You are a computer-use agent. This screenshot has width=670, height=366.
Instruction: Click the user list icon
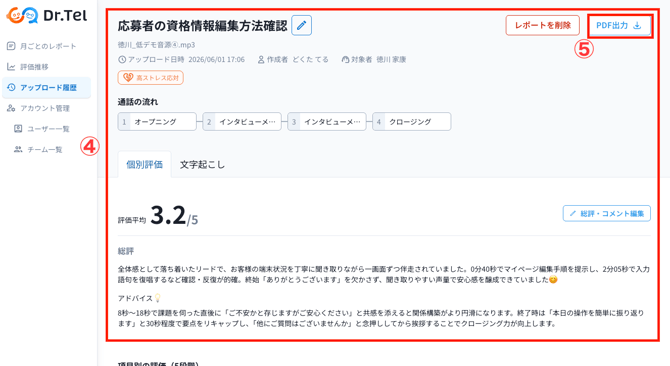tap(18, 129)
